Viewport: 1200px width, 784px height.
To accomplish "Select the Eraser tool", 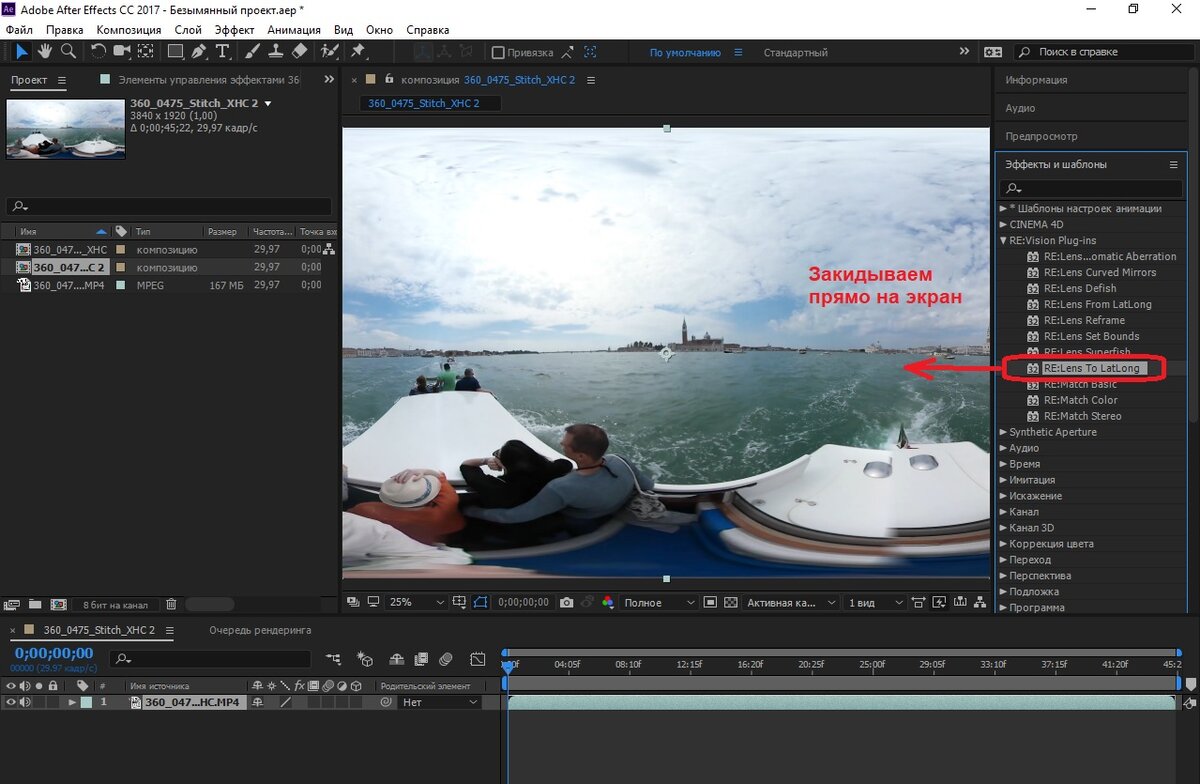I will pyautogui.click(x=298, y=51).
